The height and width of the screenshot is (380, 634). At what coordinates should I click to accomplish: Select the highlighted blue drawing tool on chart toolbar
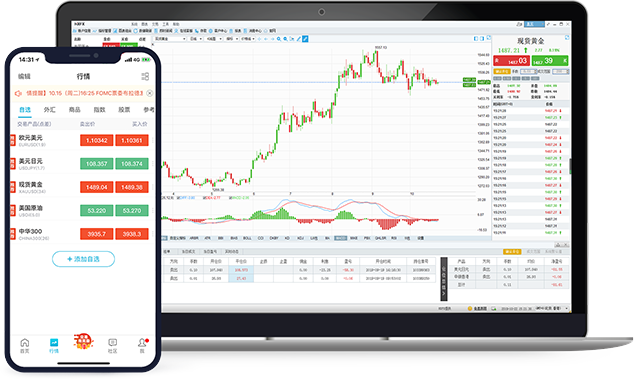coord(305,39)
